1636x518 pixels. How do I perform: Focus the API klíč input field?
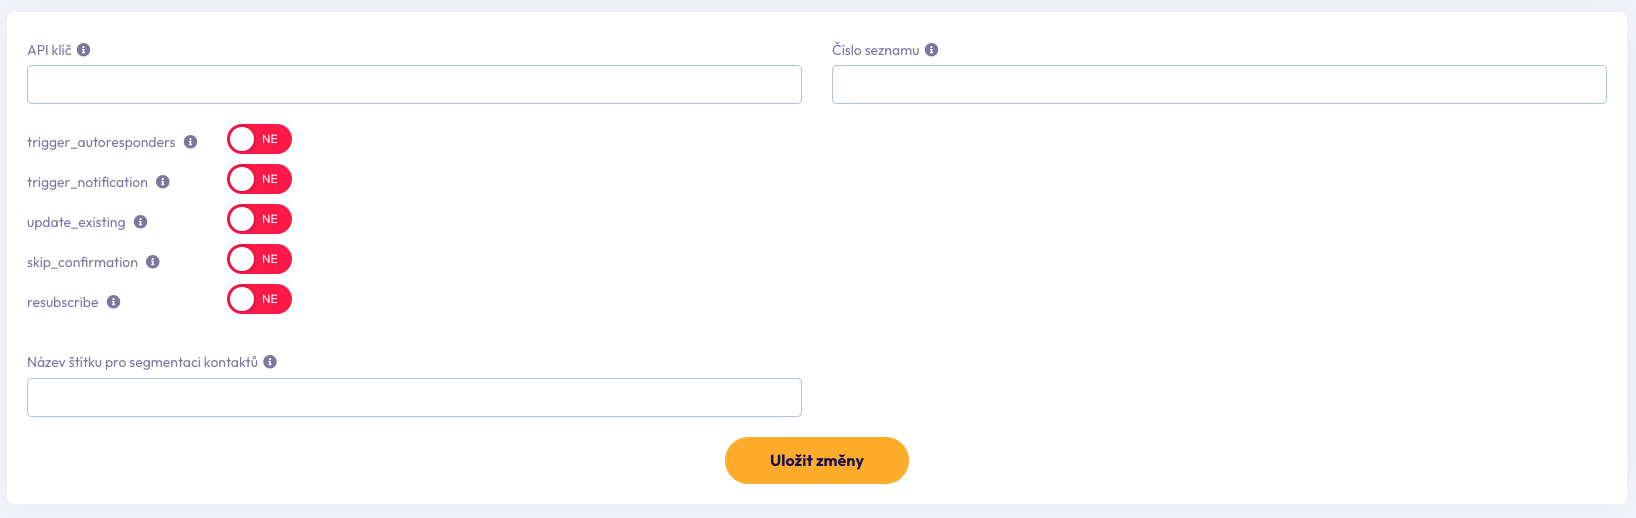(414, 85)
